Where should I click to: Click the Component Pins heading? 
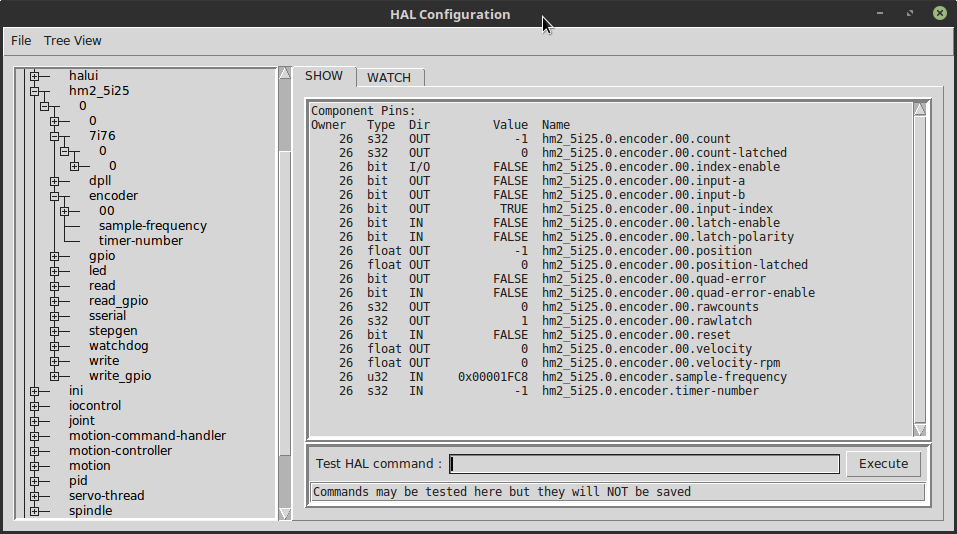pyautogui.click(x=363, y=111)
